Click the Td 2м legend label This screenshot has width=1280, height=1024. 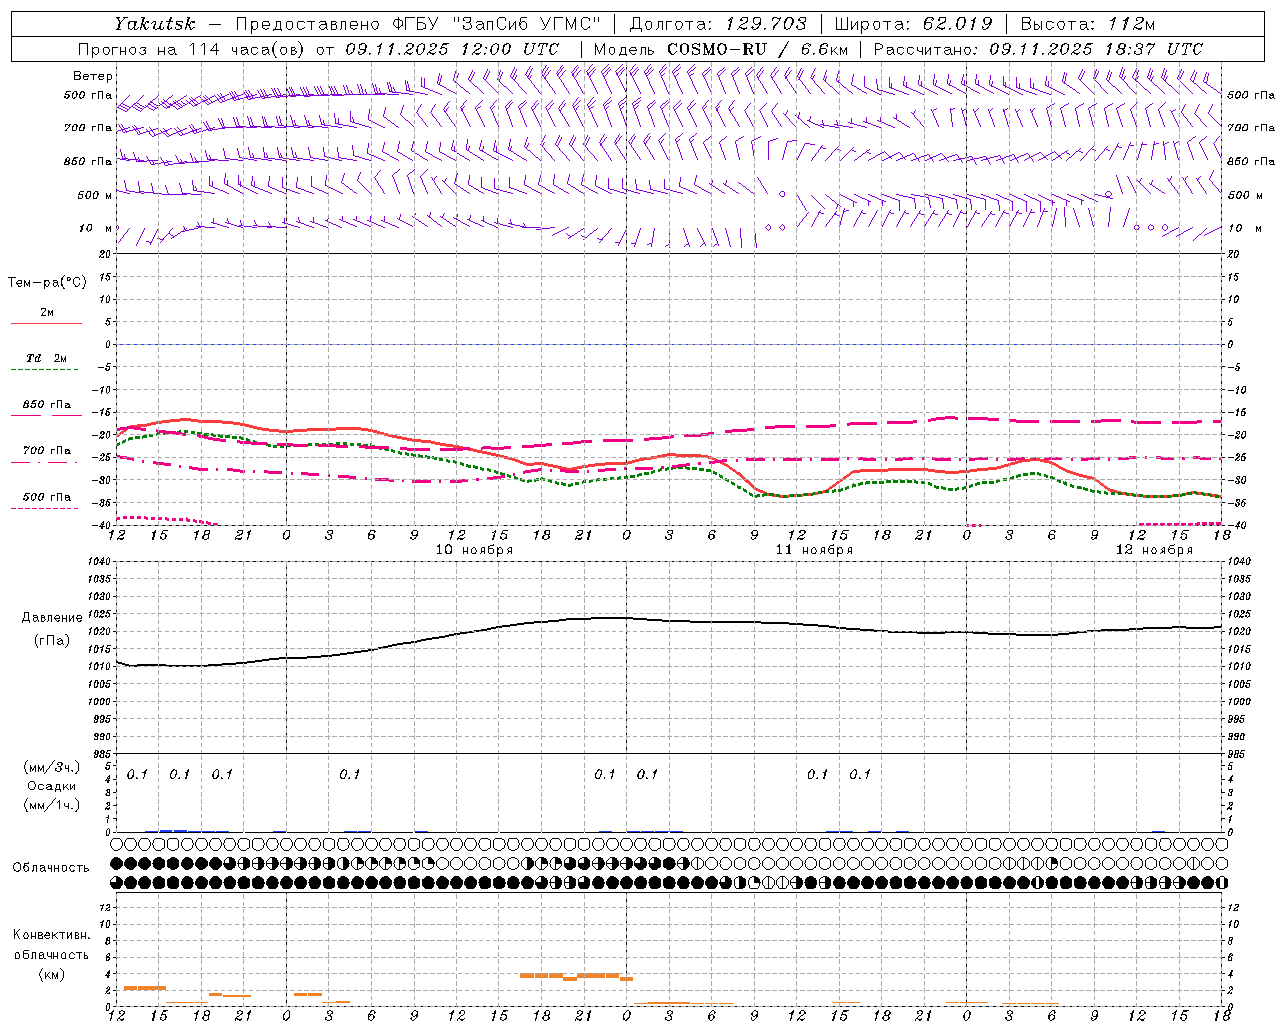[47, 358]
